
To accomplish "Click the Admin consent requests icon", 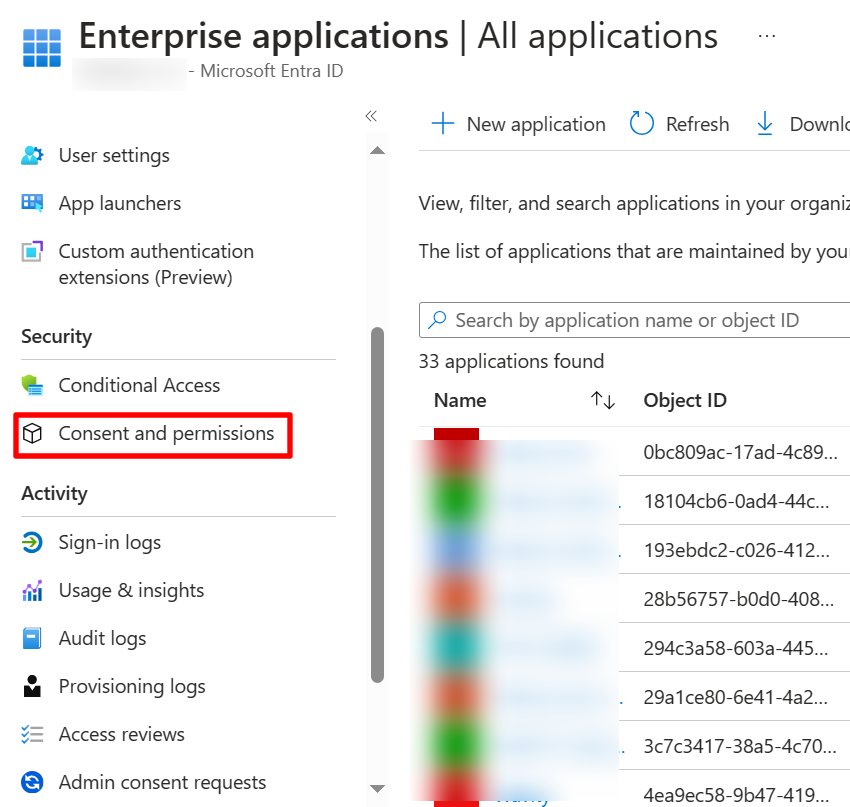I will tap(32, 782).
